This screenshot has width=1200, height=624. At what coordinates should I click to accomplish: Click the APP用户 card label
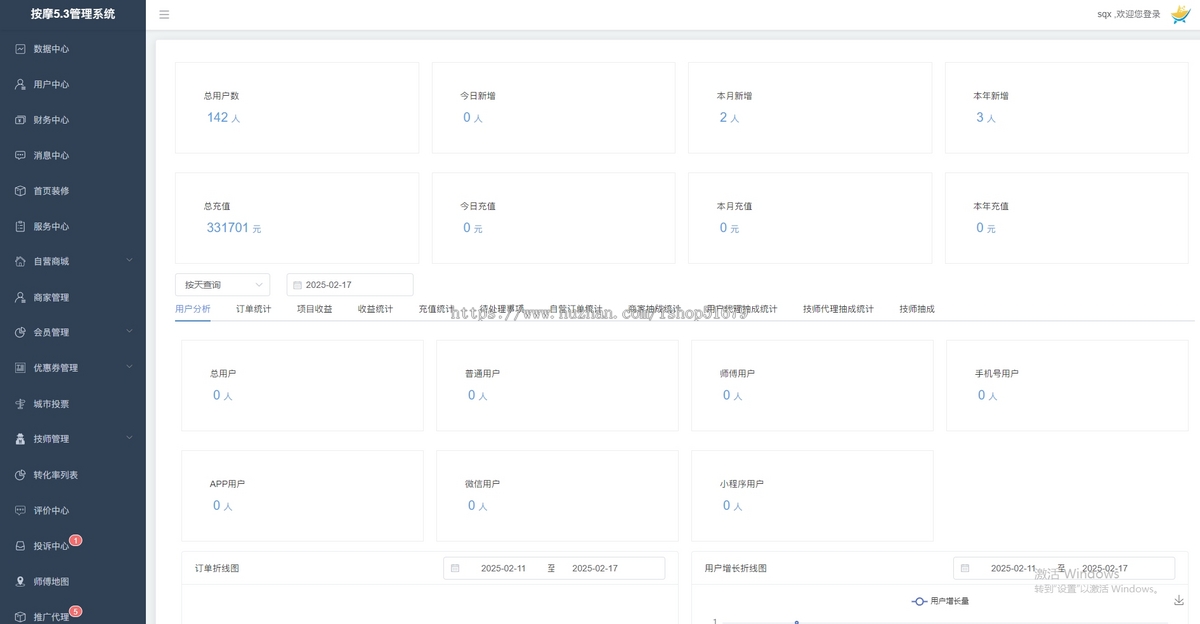[x=227, y=483]
